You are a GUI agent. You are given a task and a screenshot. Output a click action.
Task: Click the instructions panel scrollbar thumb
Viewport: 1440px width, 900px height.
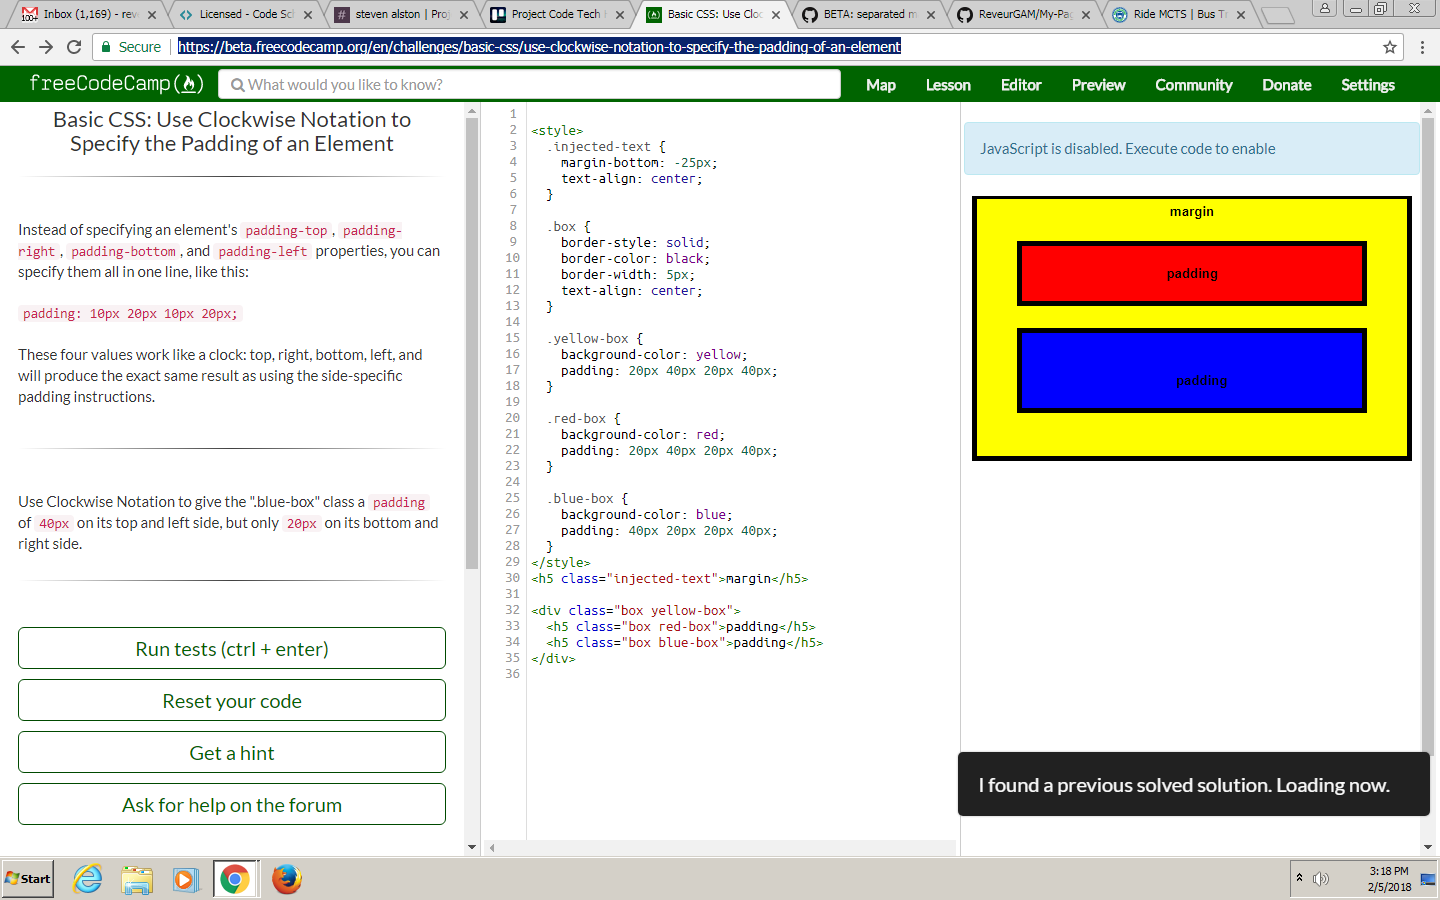pyautogui.click(x=472, y=343)
